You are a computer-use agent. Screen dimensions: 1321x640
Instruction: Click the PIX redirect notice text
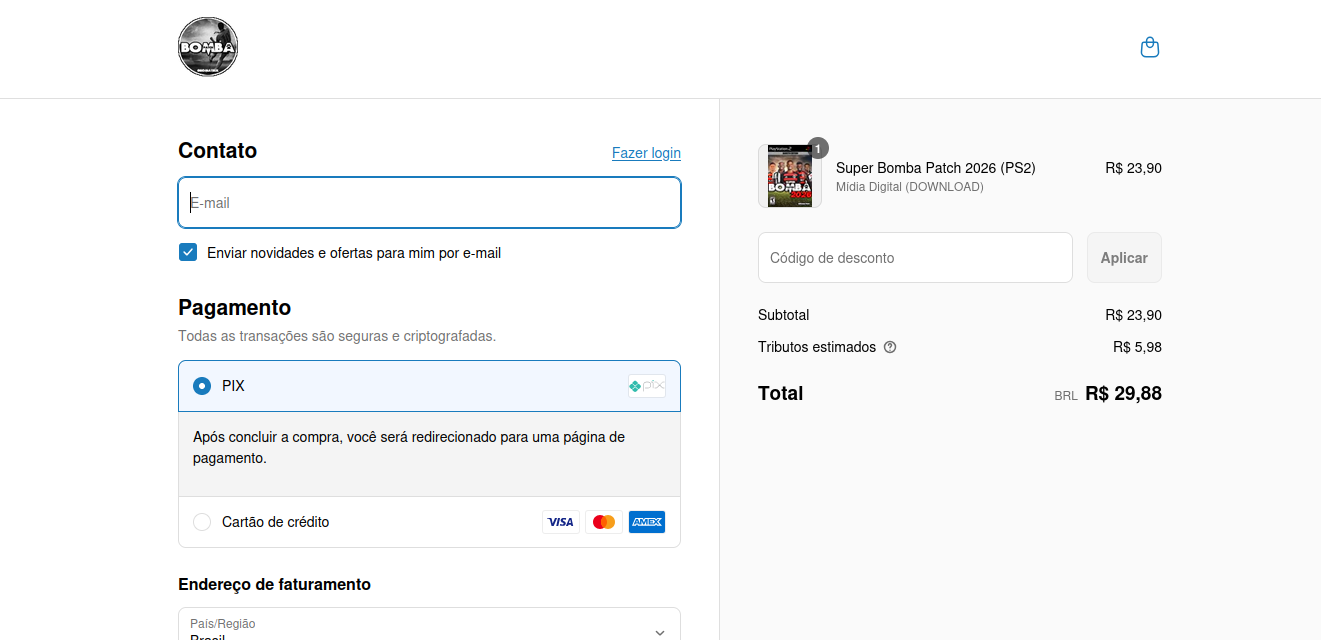point(409,448)
